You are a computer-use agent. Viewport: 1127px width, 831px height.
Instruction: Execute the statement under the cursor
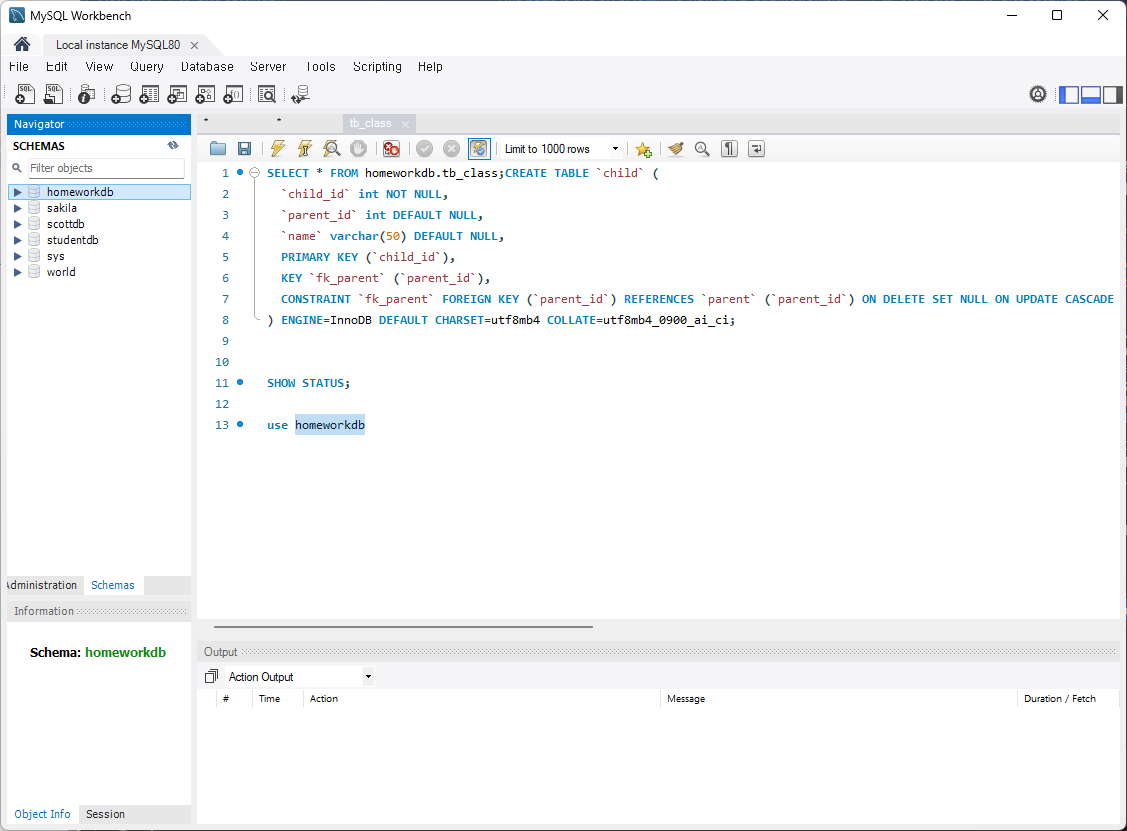305,149
